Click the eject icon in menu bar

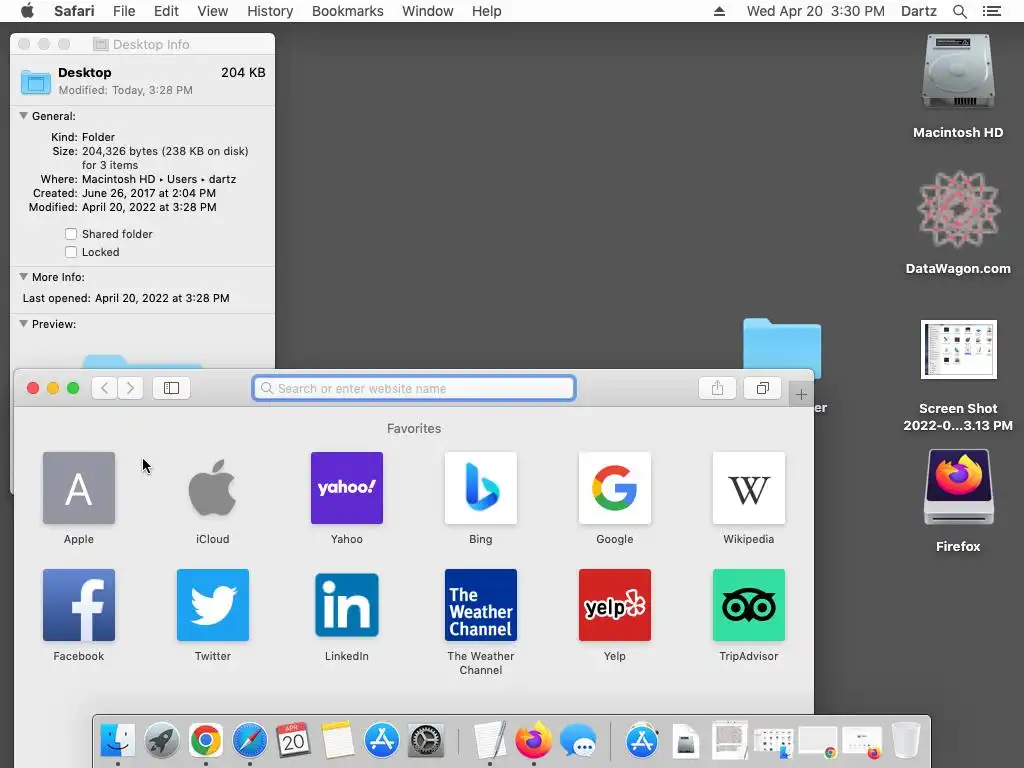(719, 11)
